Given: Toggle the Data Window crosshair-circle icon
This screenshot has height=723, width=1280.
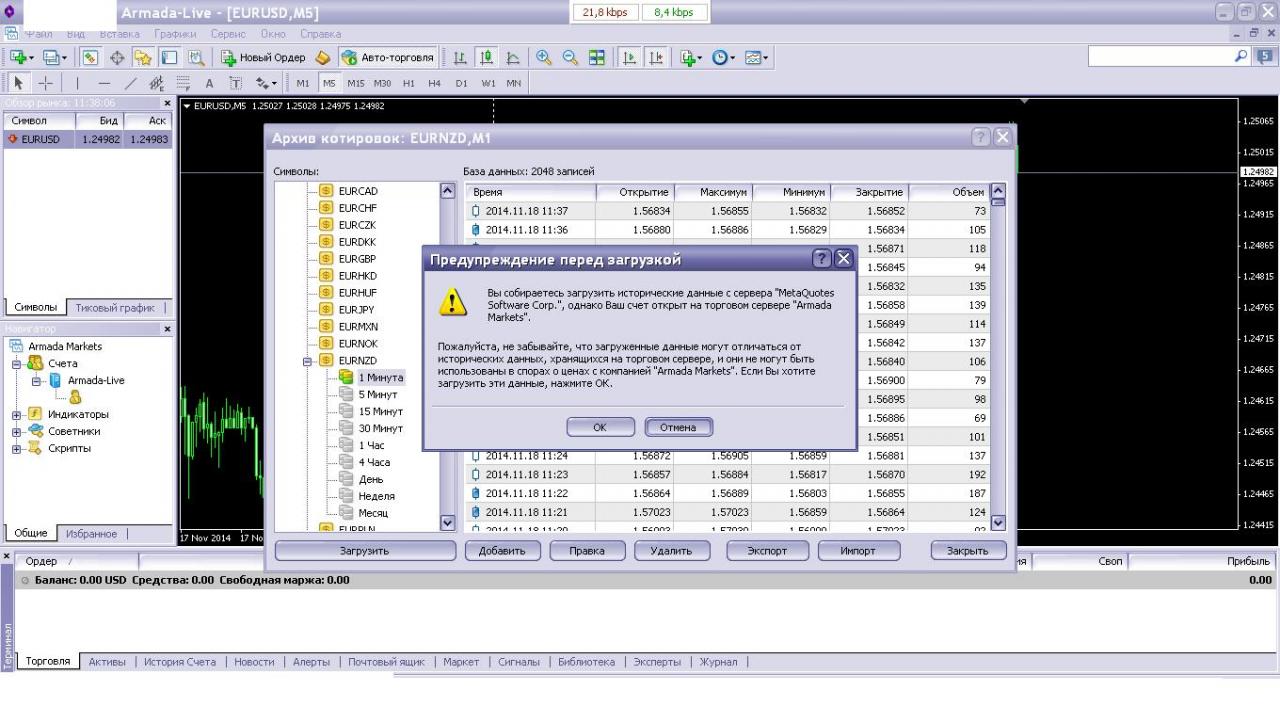Looking at the screenshot, I should 117,58.
